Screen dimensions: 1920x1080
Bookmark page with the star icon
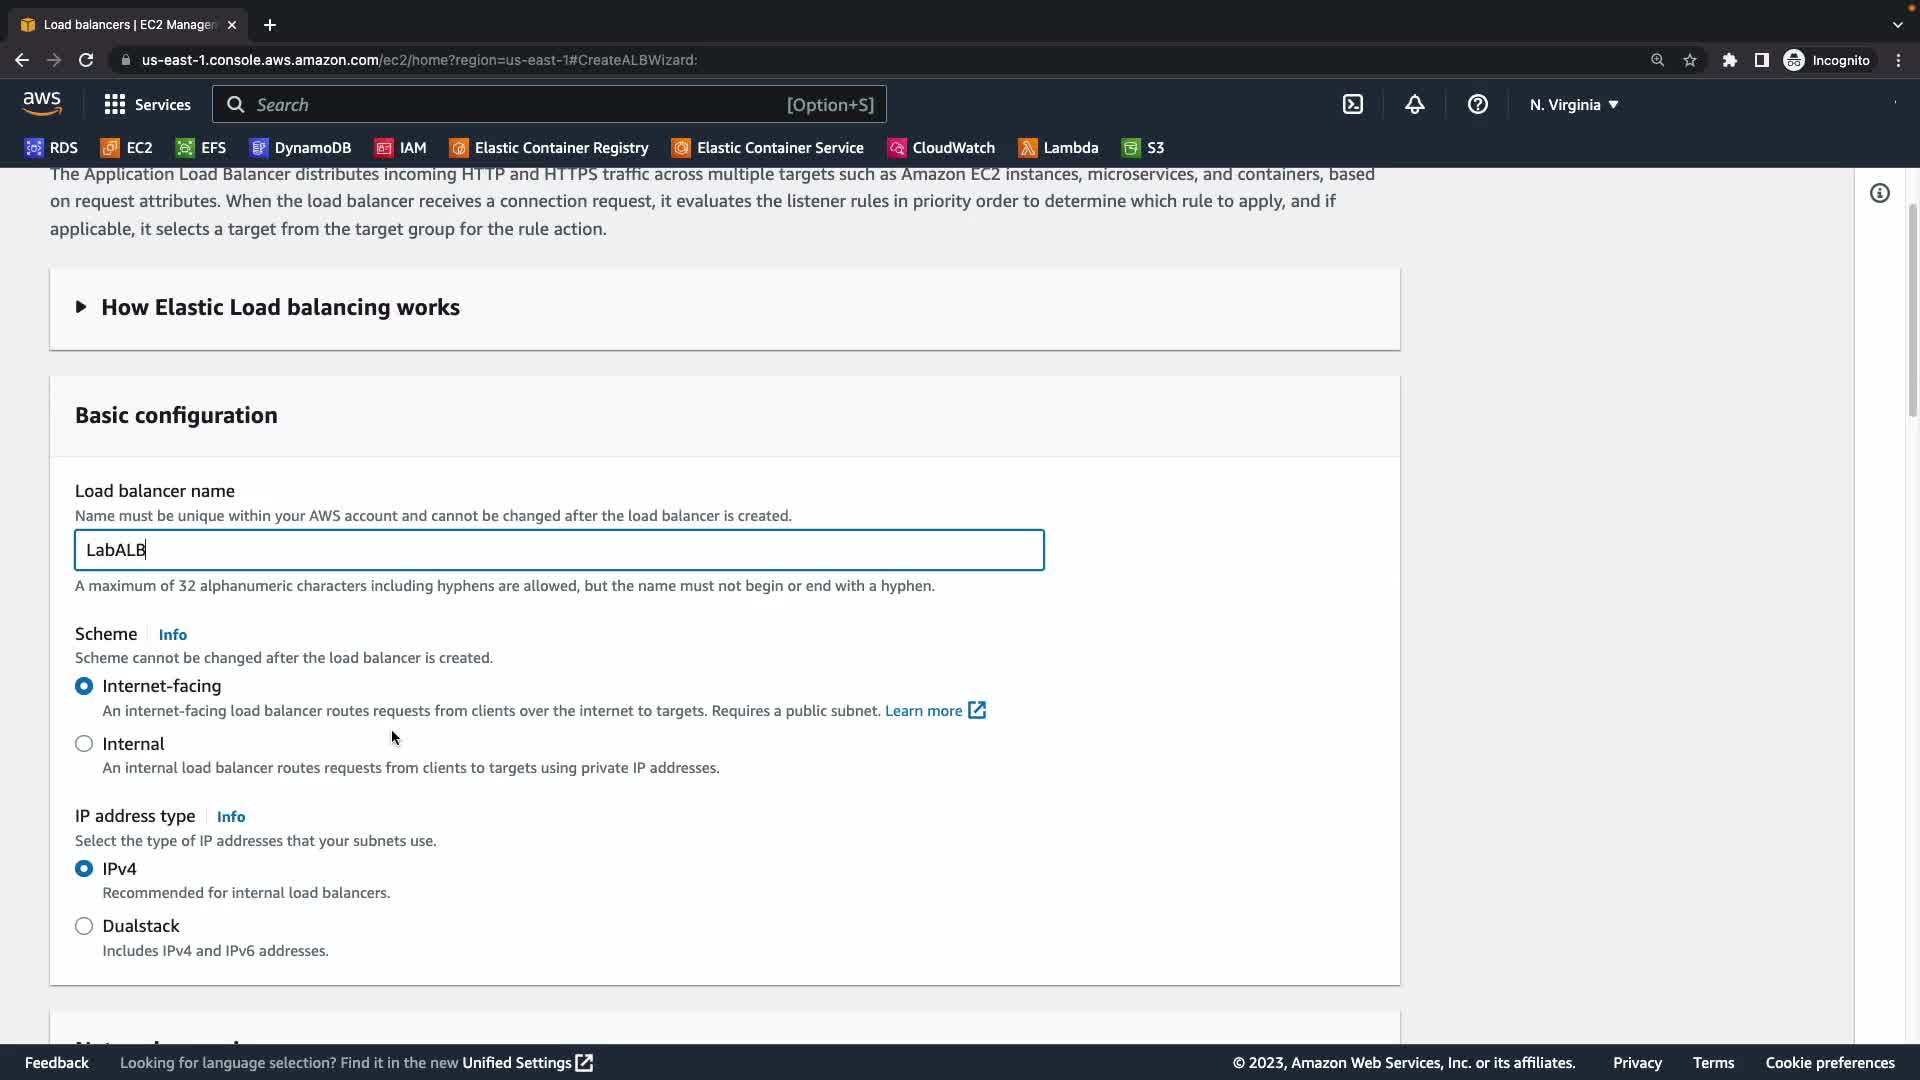pos(1689,60)
